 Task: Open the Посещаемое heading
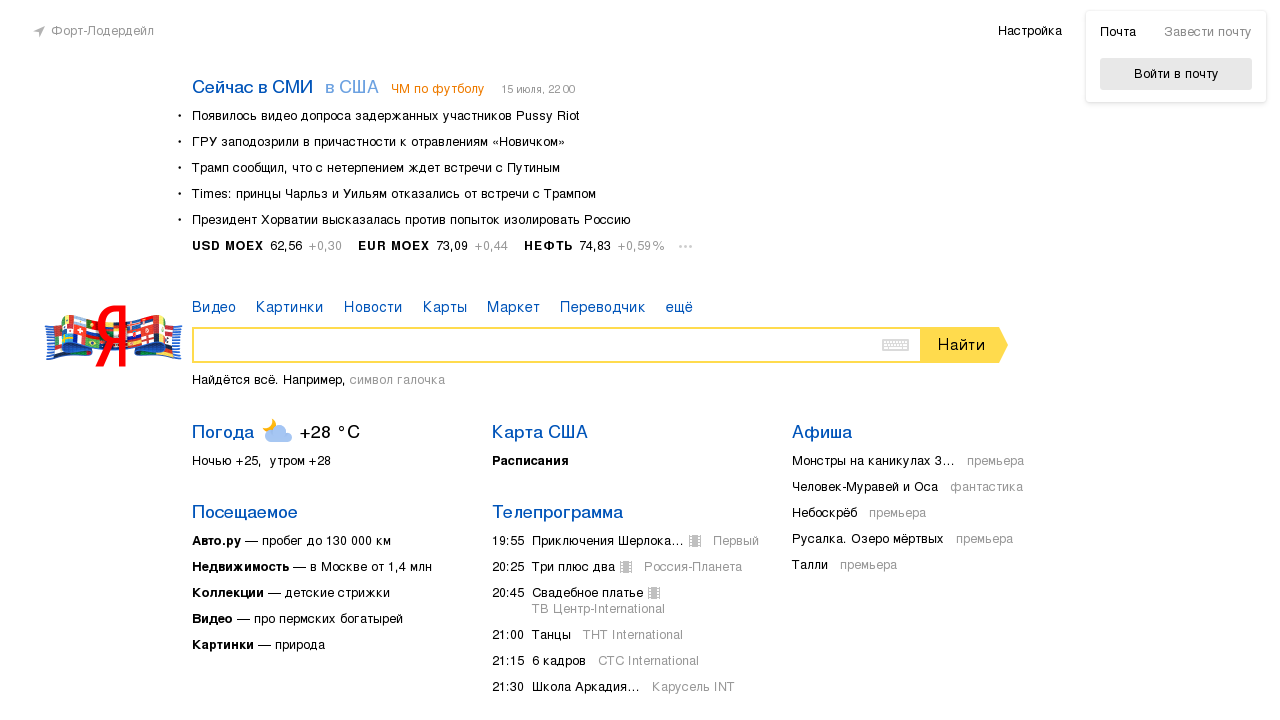coord(245,512)
